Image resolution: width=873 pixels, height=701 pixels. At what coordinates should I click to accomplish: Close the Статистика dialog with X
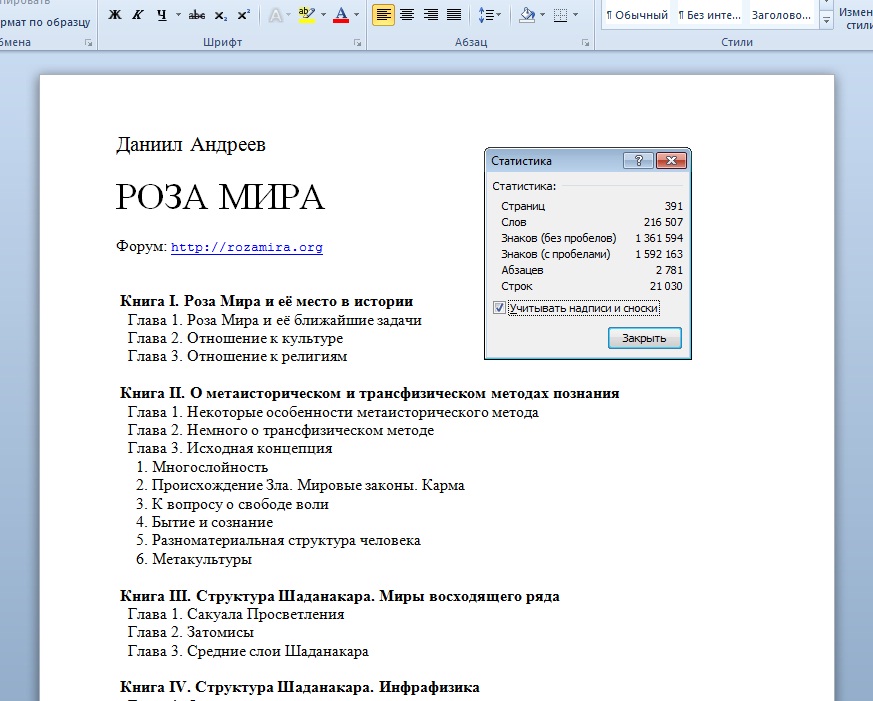[x=671, y=161]
